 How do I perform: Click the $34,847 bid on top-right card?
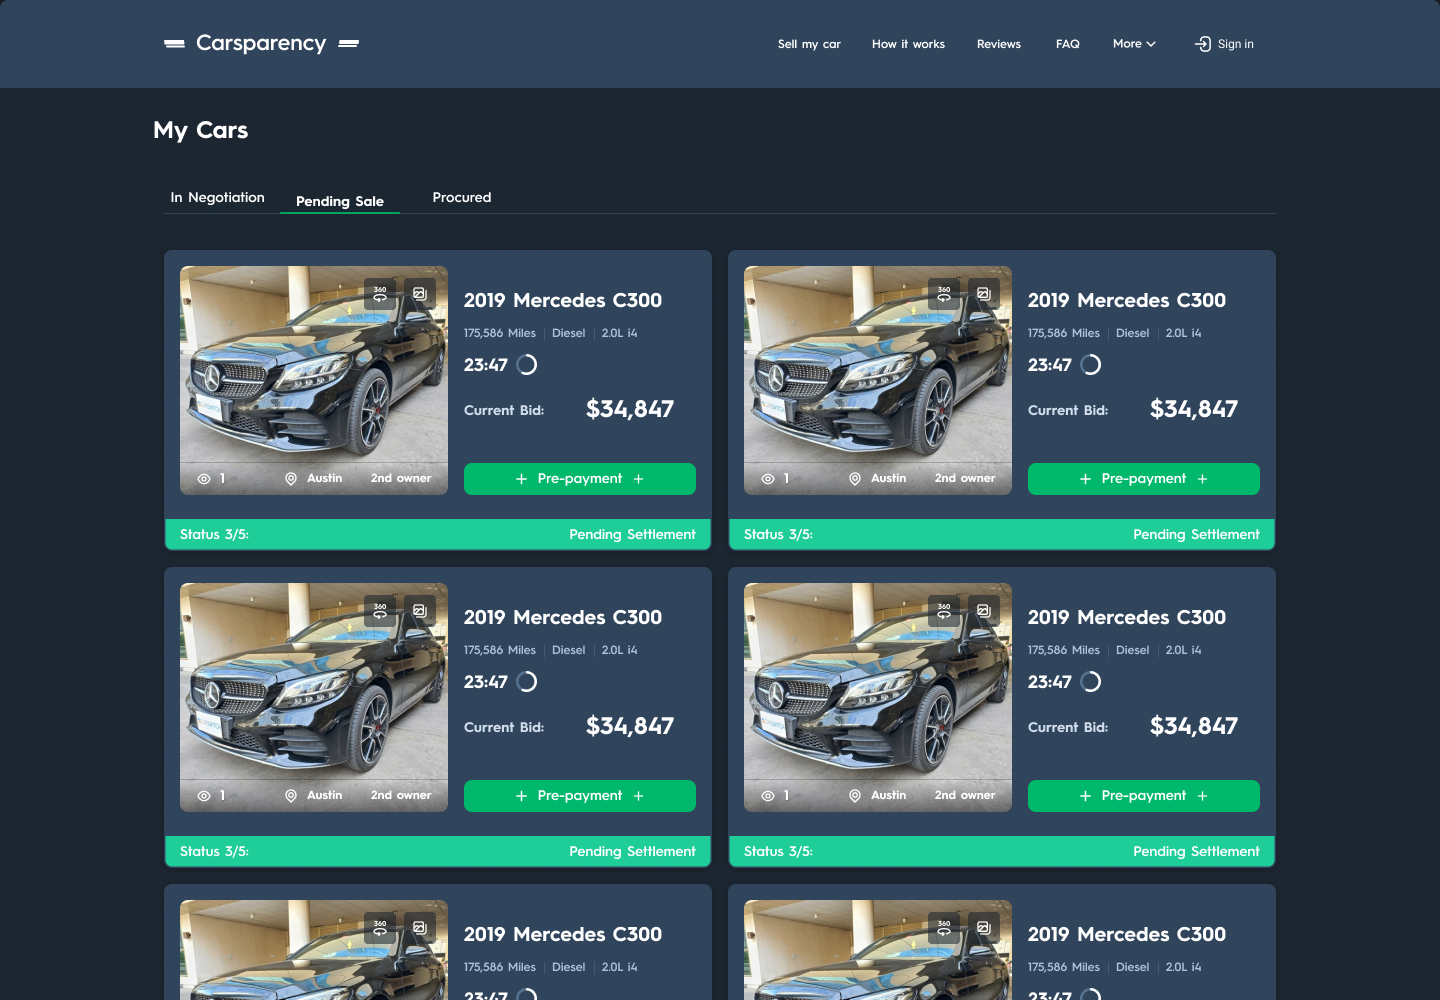click(1194, 409)
